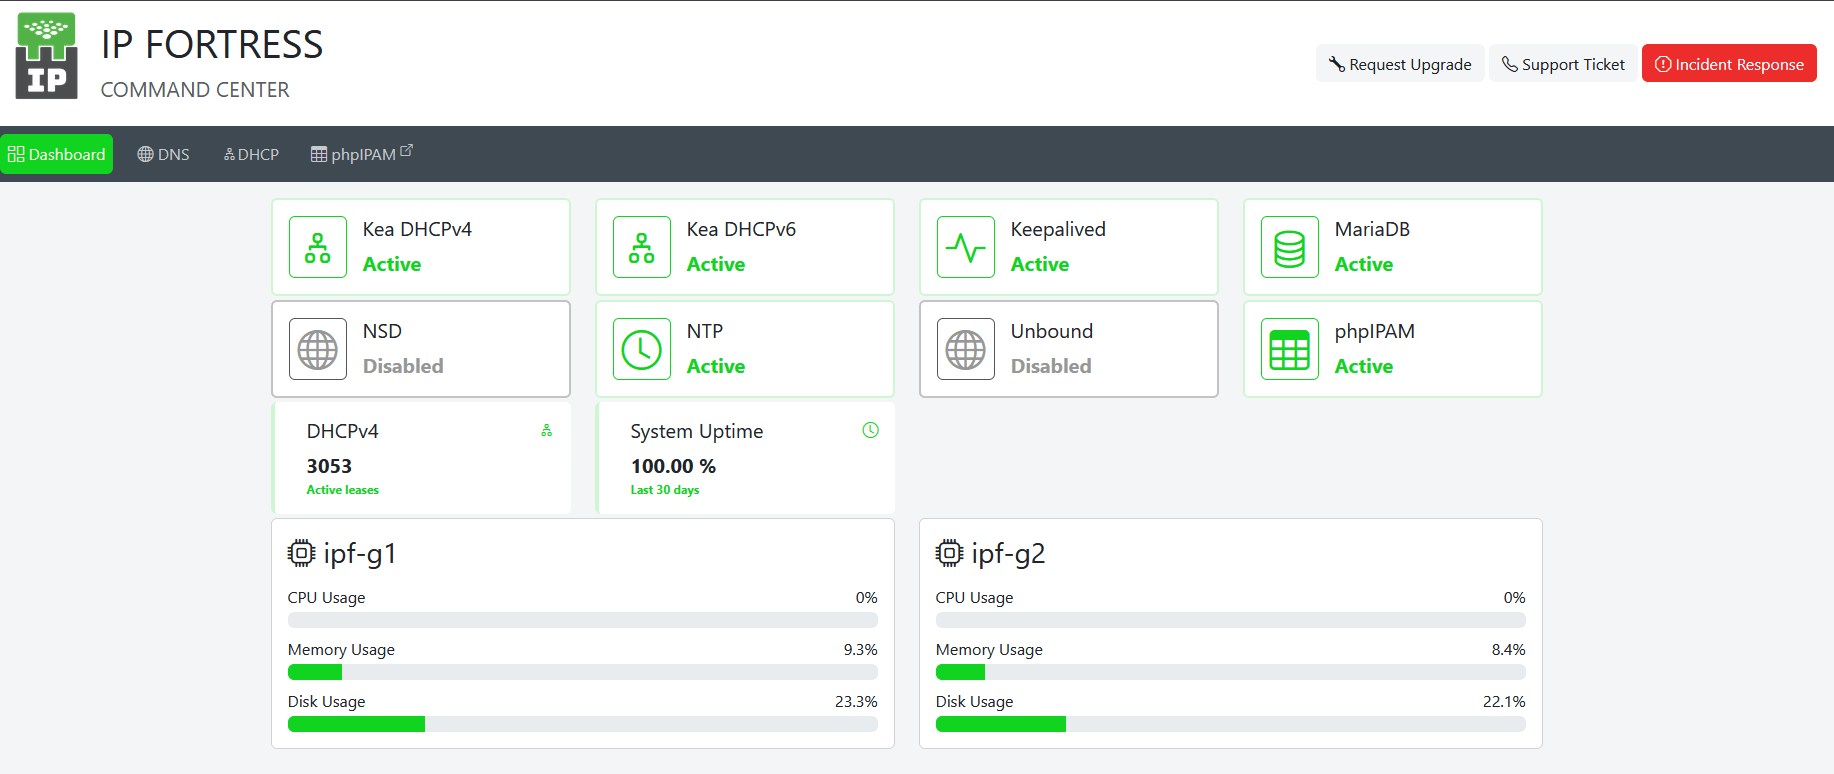The height and width of the screenshot is (774, 1834).
Task: Click the 'Unbound' service name
Action: click(1052, 331)
